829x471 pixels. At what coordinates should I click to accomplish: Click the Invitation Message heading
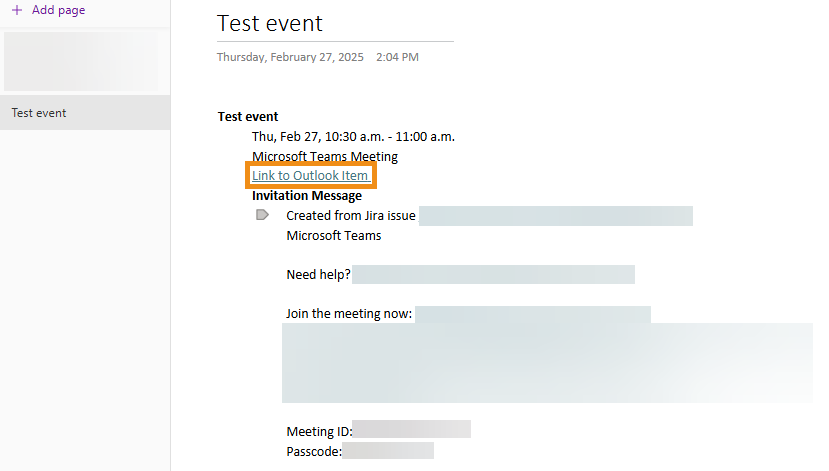click(307, 196)
